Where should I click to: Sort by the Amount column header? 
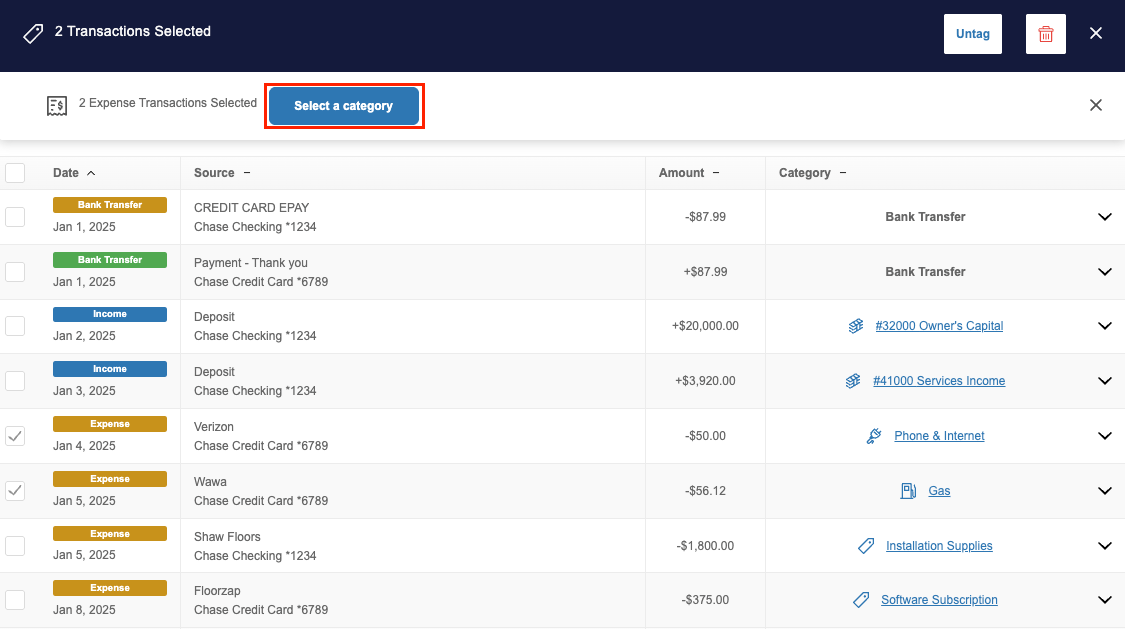682,173
